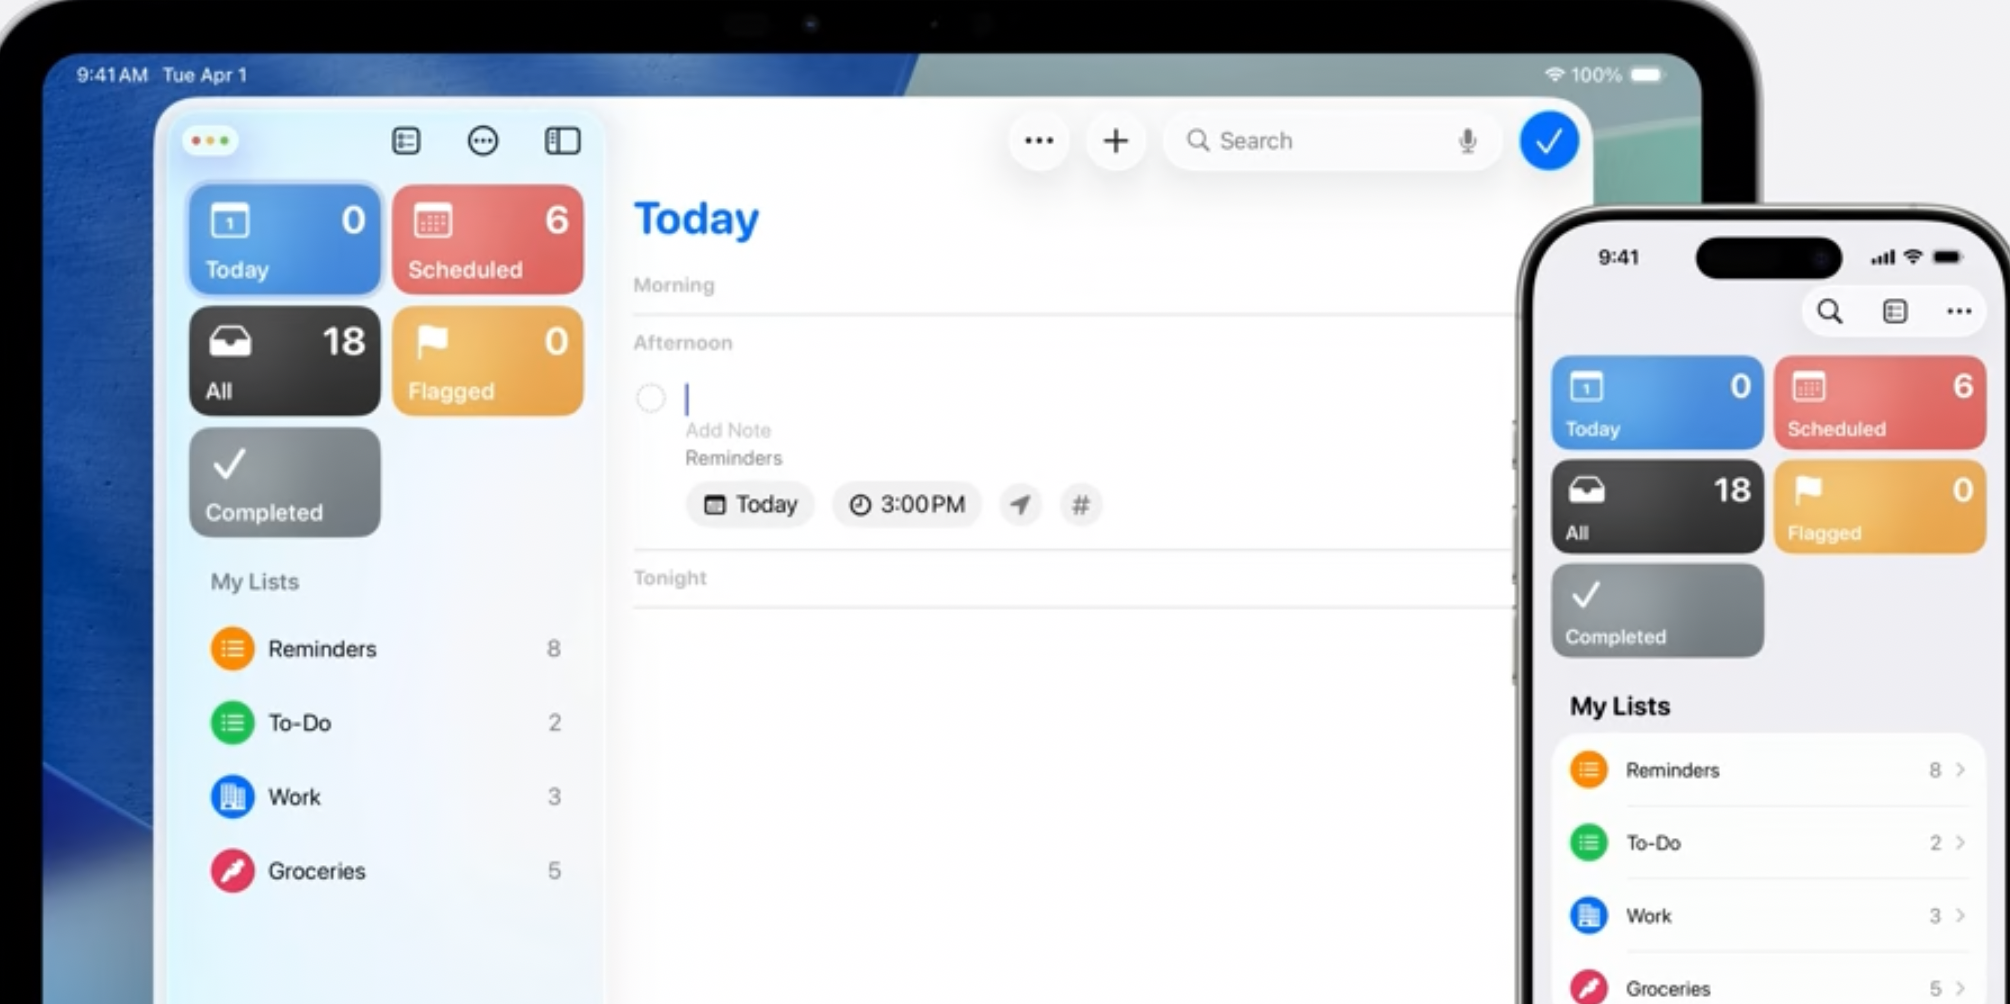The width and height of the screenshot is (2010, 1004).
Task: Check off the new reminder's completion circle
Action: [651, 398]
